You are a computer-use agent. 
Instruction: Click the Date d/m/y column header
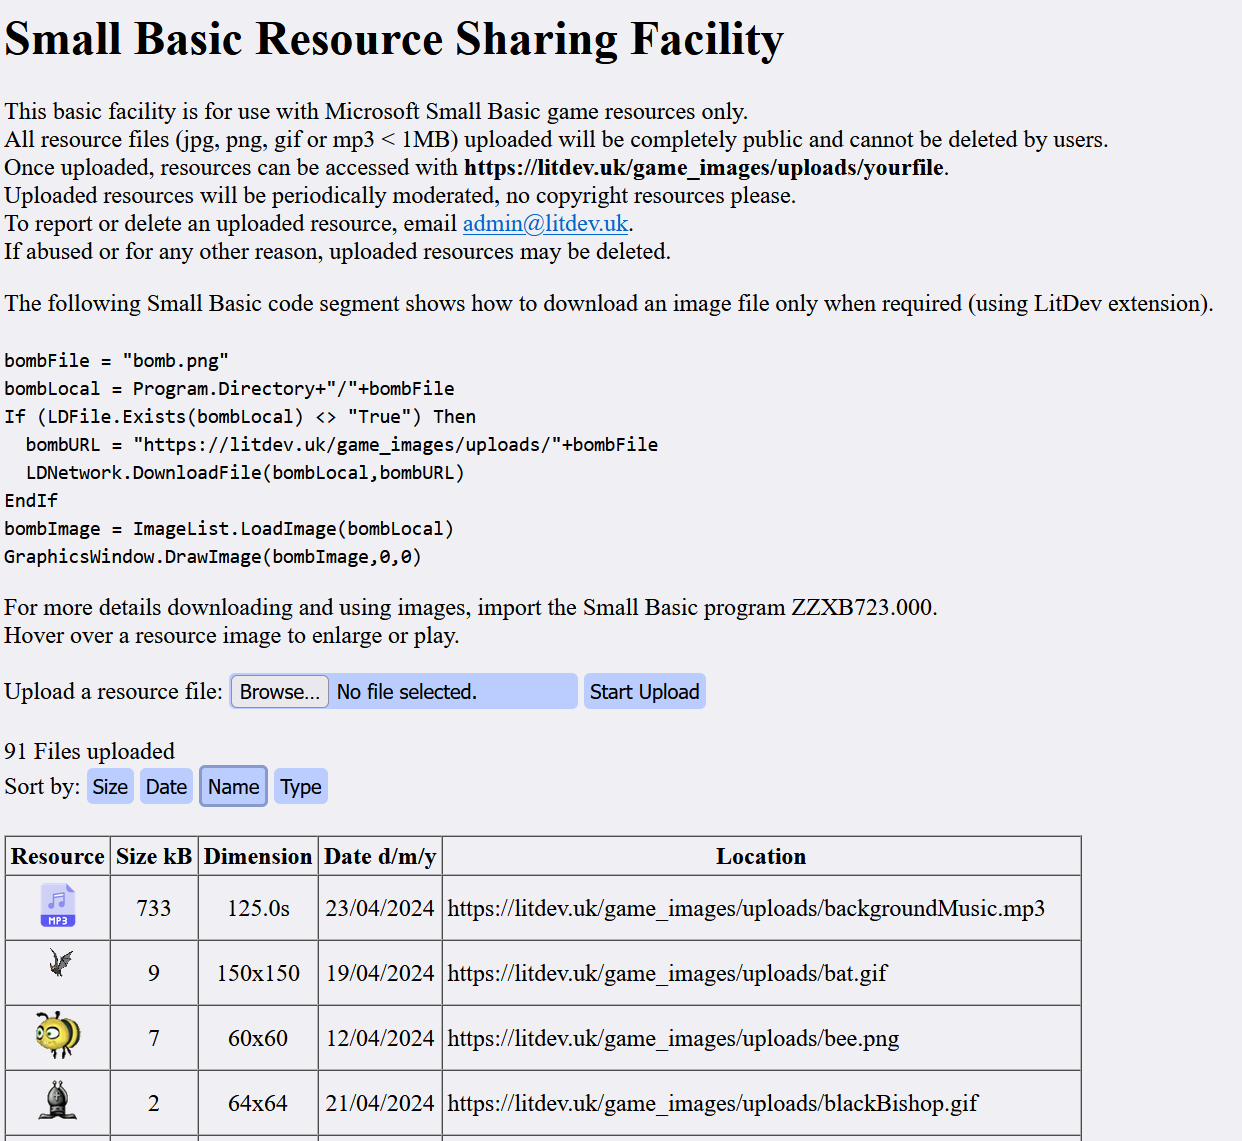[x=380, y=857]
